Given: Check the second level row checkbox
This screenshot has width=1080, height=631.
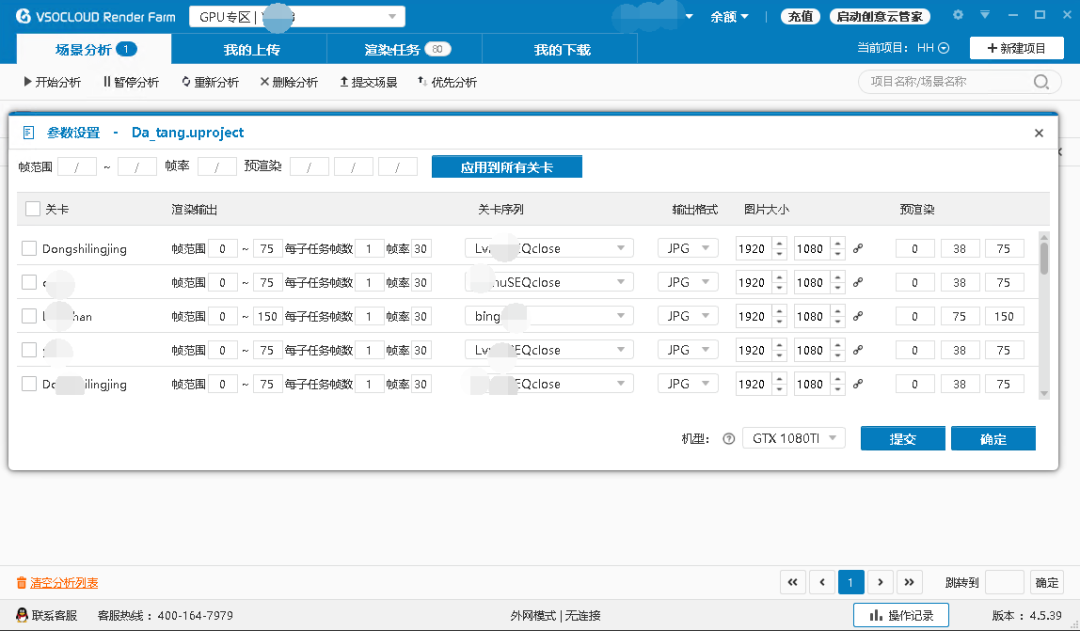Looking at the screenshot, I should [29, 282].
